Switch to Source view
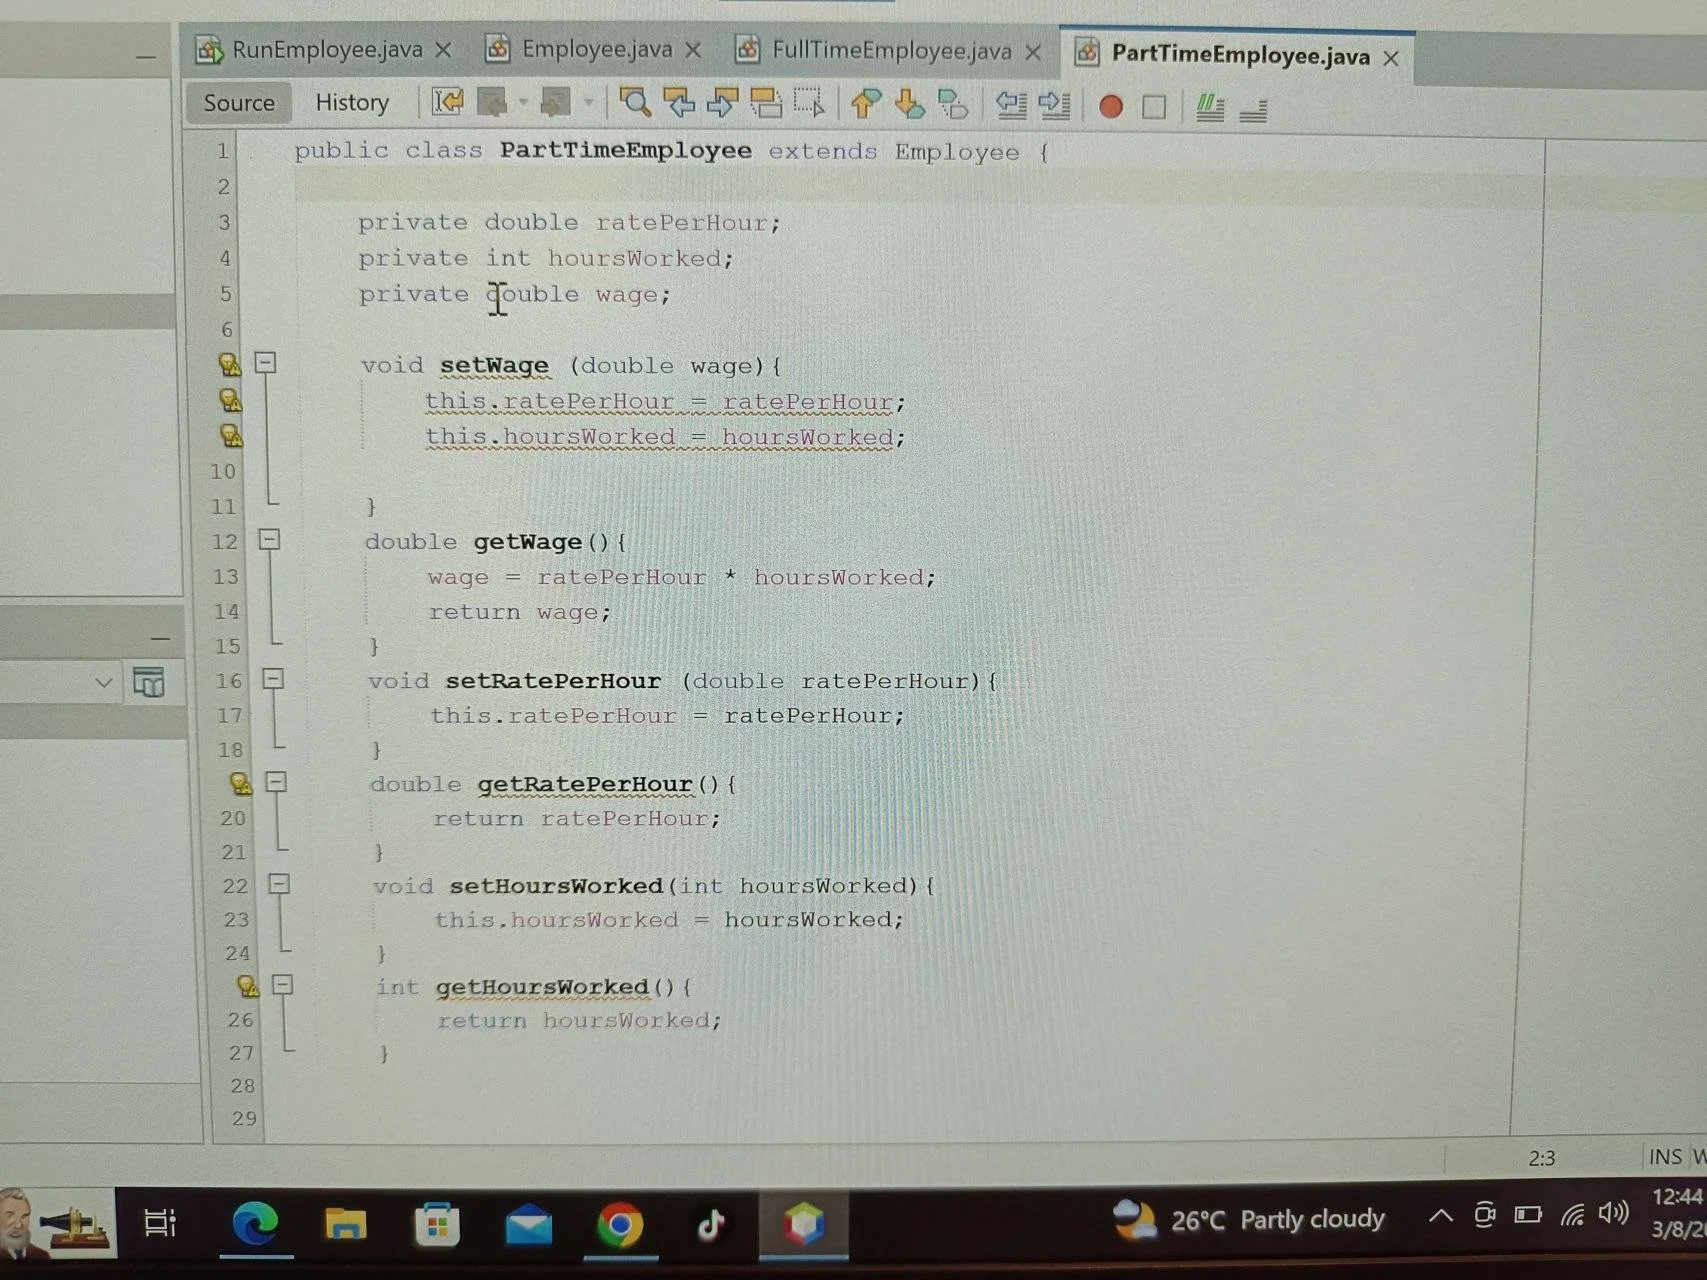Viewport: 1707px width, 1280px height. [239, 103]
